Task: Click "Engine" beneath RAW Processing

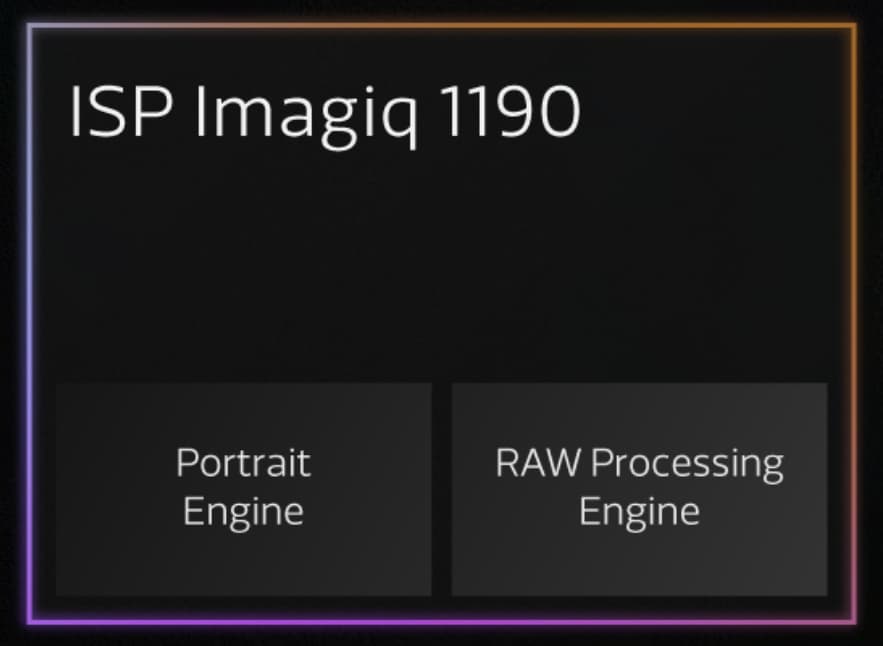Action: (x=639, y=513)
